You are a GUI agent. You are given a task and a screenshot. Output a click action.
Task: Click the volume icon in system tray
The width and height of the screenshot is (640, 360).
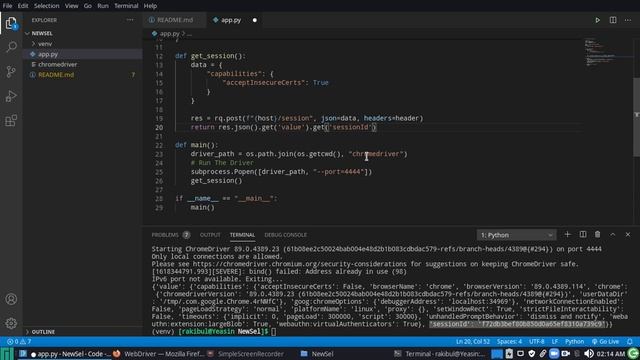[589, 354]
